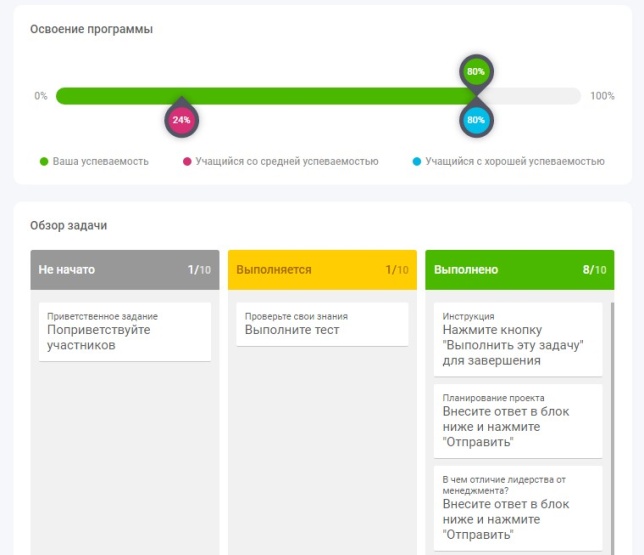This screenshot has width=644, height=555.
Task: Click the green dot next to Ваша успеваемость
Action: 44,161
